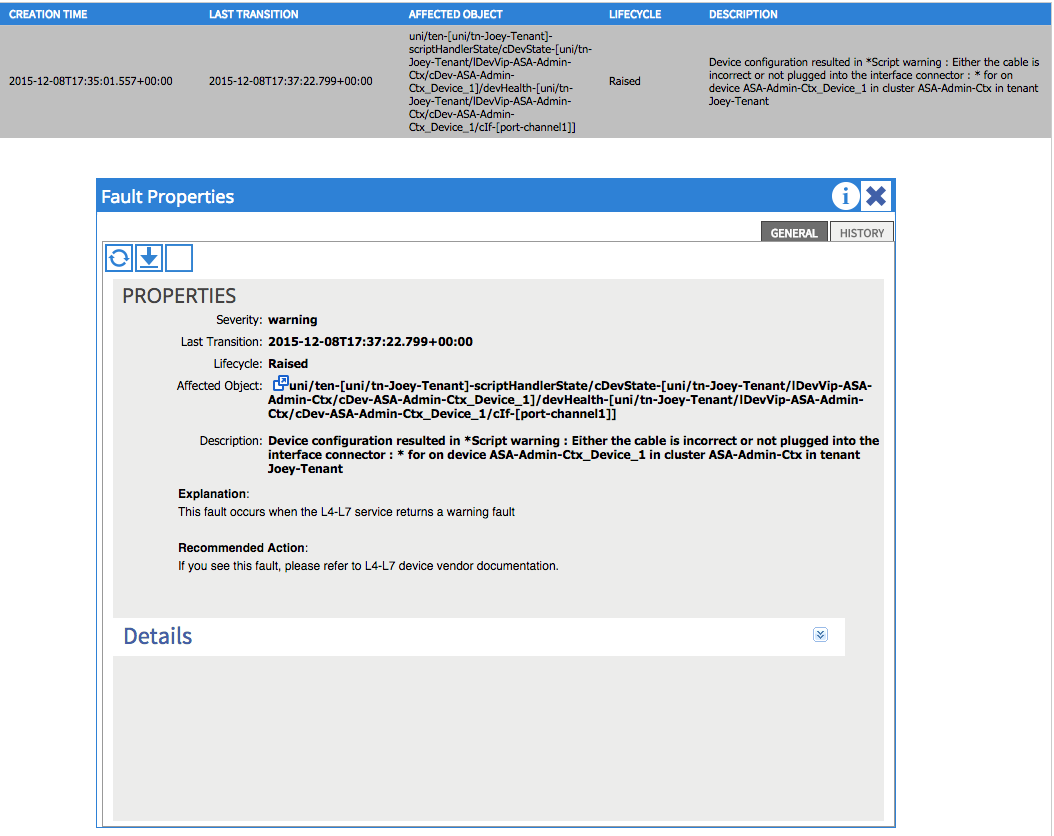
Task: Click the refresh arrows icon again
Action: click(x=118, y=257)
